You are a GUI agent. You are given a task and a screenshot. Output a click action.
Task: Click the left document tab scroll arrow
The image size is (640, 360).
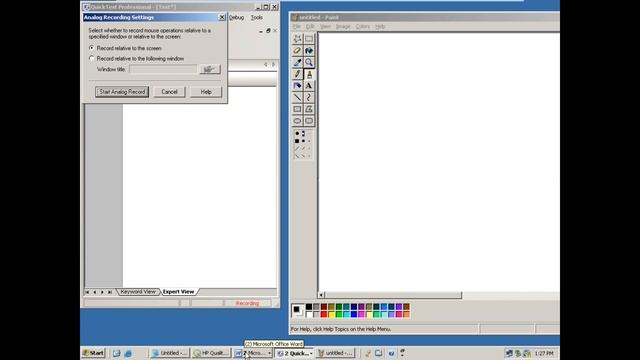[266, 64]
